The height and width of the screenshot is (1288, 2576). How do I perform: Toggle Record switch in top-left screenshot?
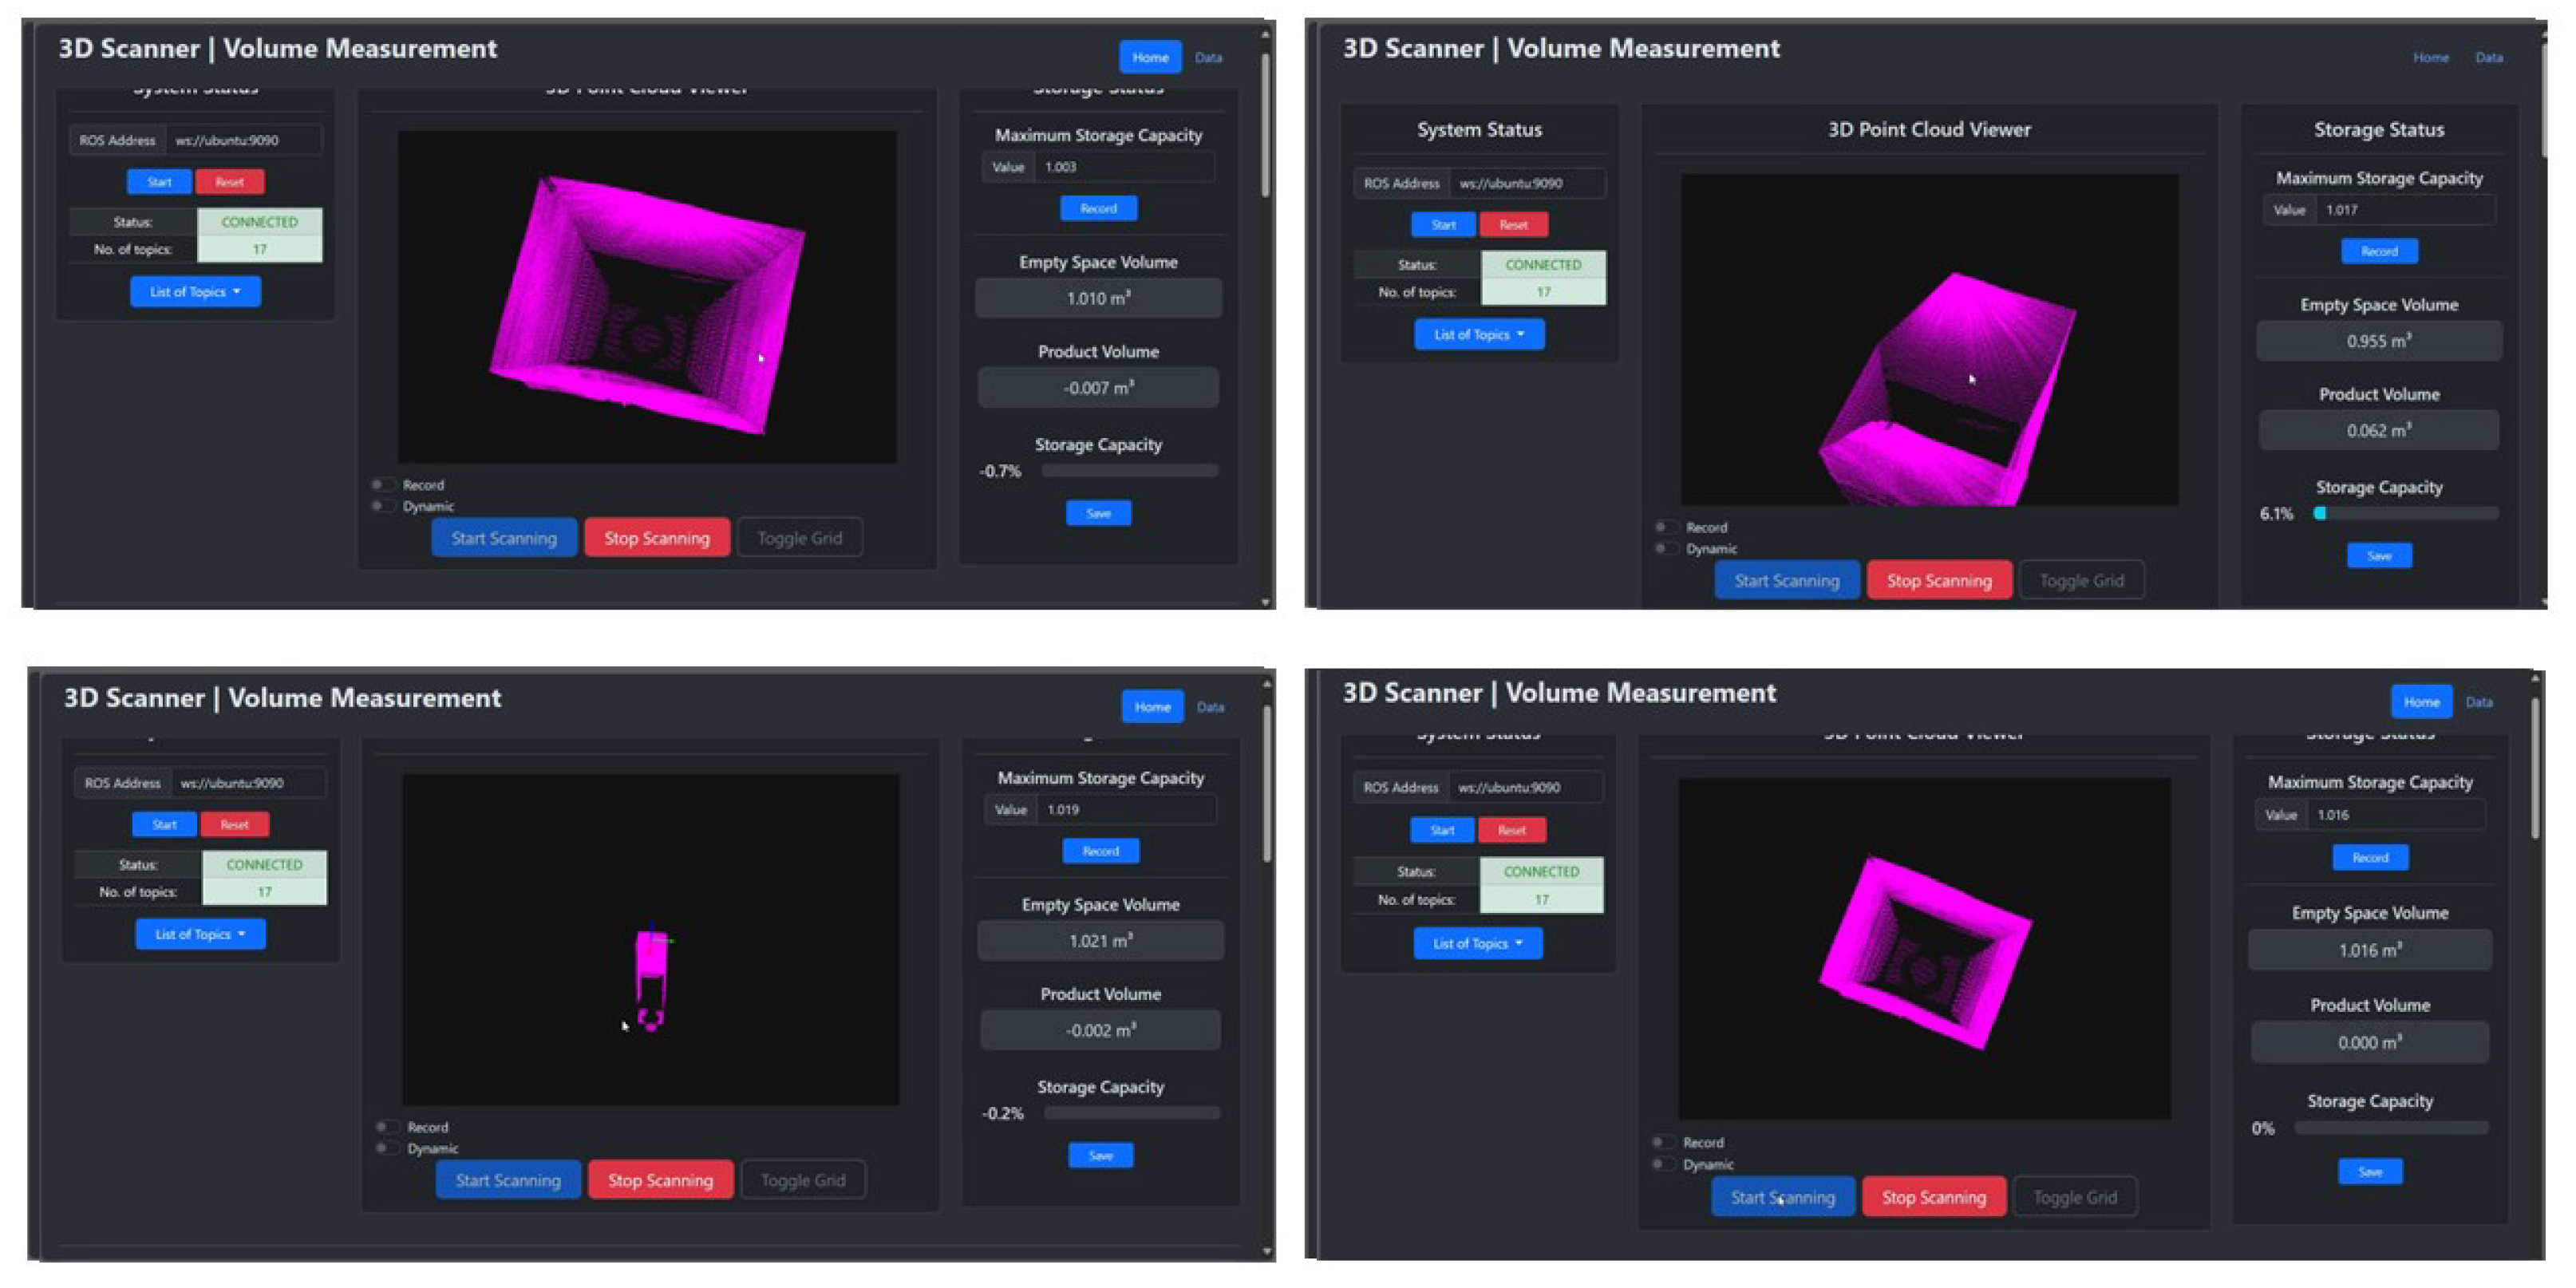click(382, 485)
